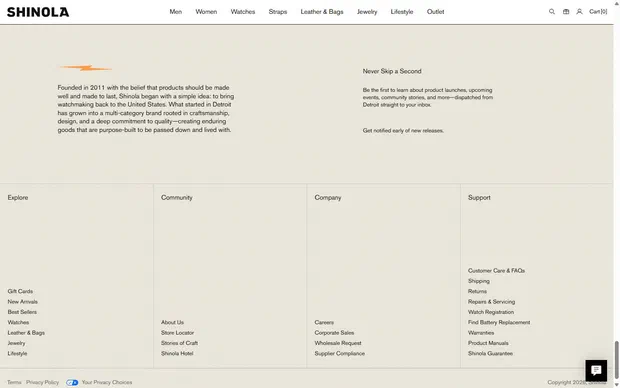The image size is (620, 388).
Task: Open the Women menu
Action: coord(206,12)
